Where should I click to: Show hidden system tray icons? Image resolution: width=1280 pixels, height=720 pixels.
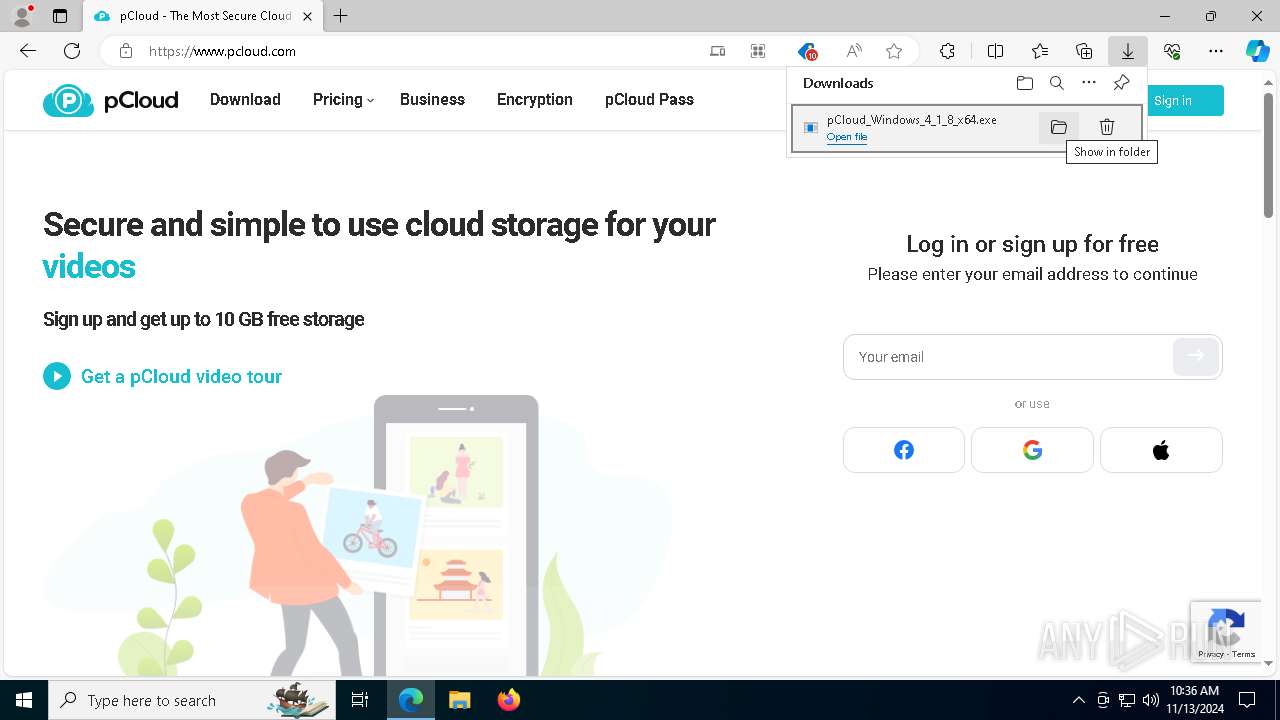1078,700
